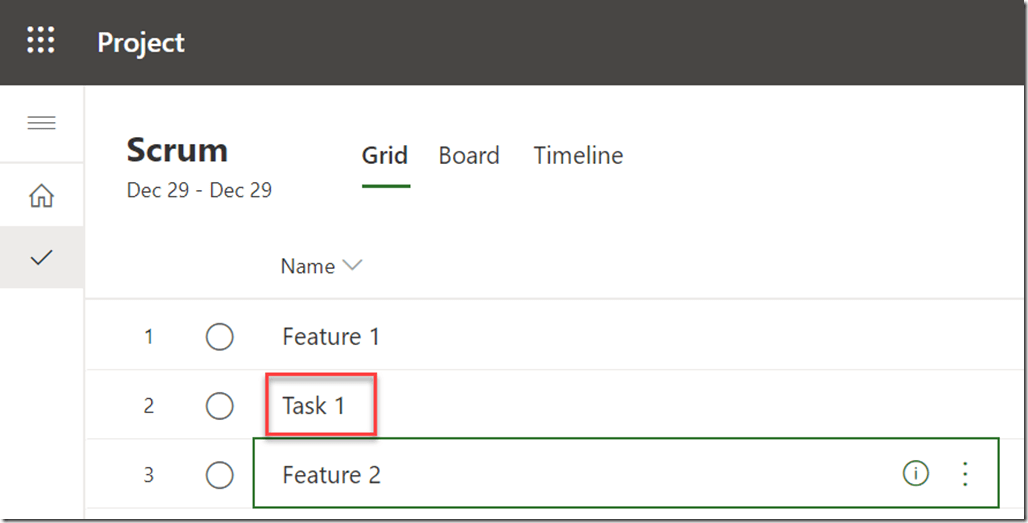This screenshot has width=1028, height=523.
Task: Mark Feature 2 as complete
Action: pos(219,475)
